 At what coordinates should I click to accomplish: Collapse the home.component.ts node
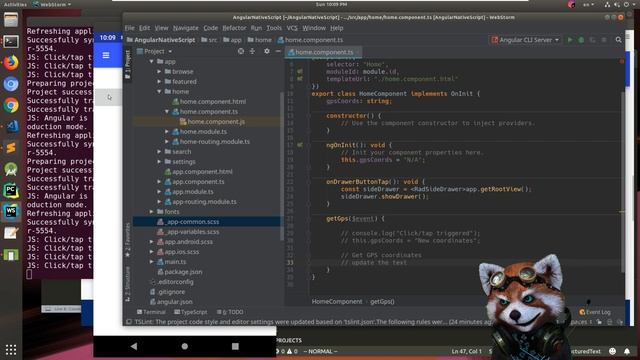[x=167, y=111]
